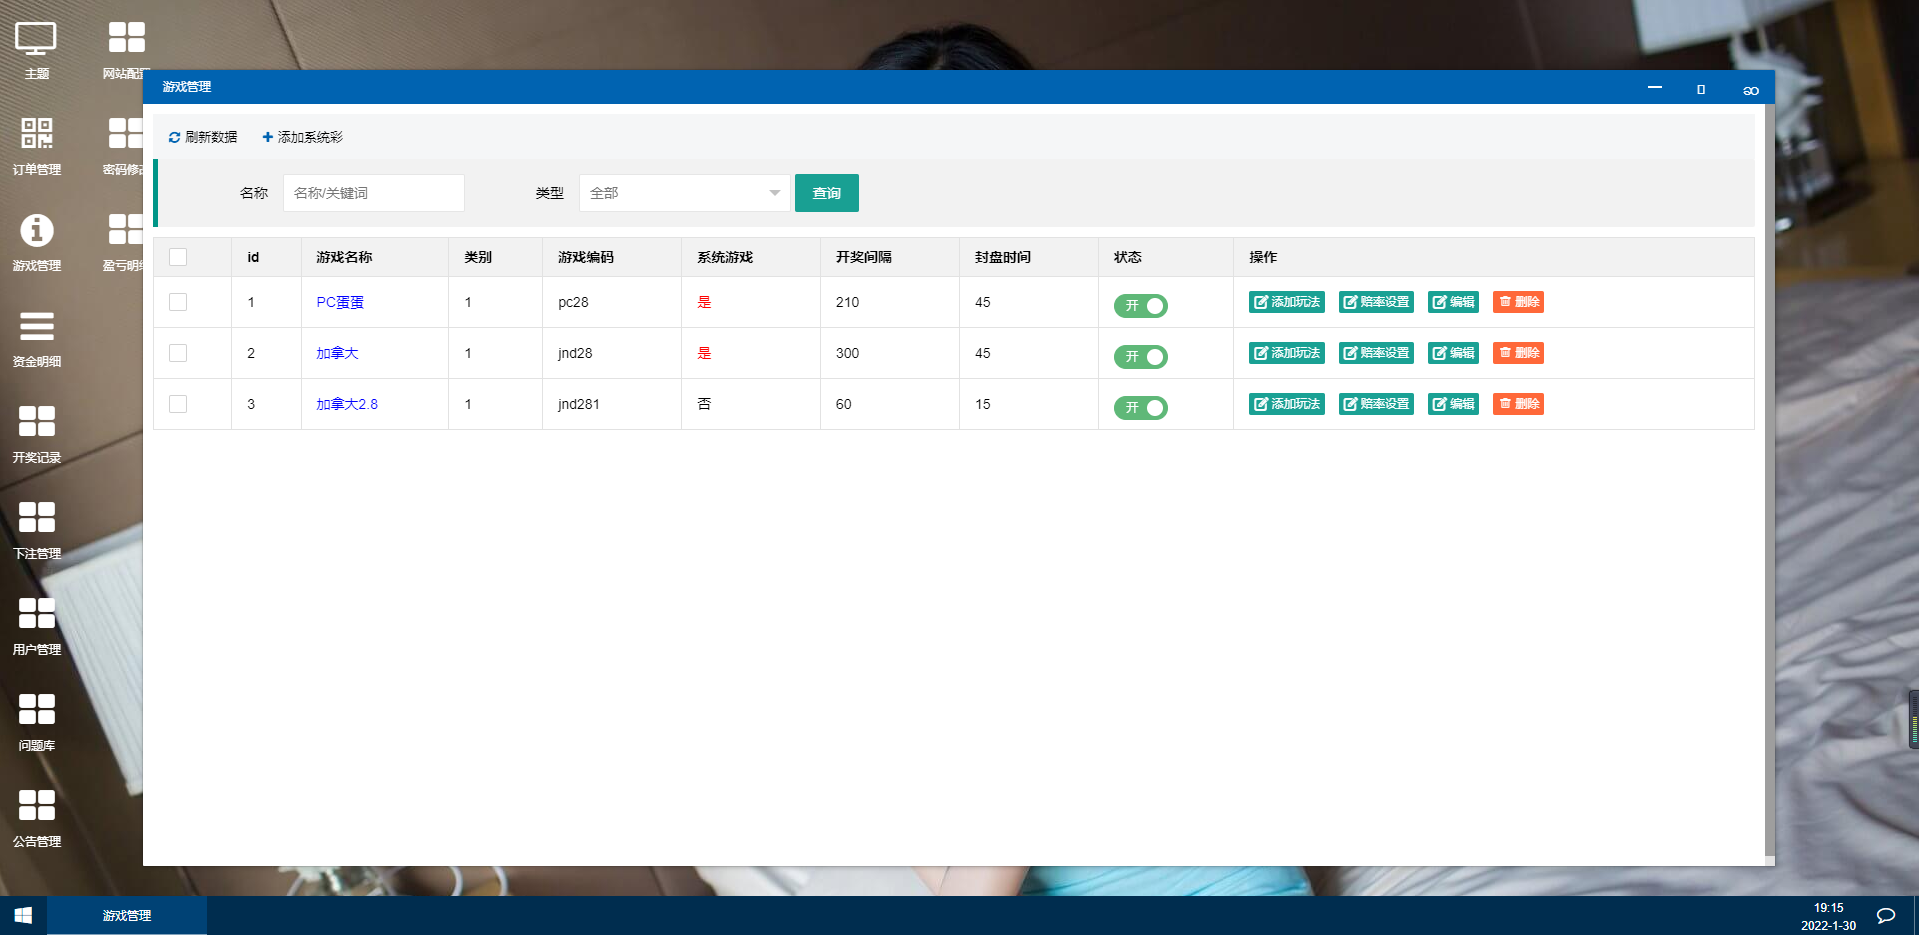1919x935 pixels.
Task: Open 赔率设置 odds settings for PC蛋蛋
Action: click(x=1375, y=302)
